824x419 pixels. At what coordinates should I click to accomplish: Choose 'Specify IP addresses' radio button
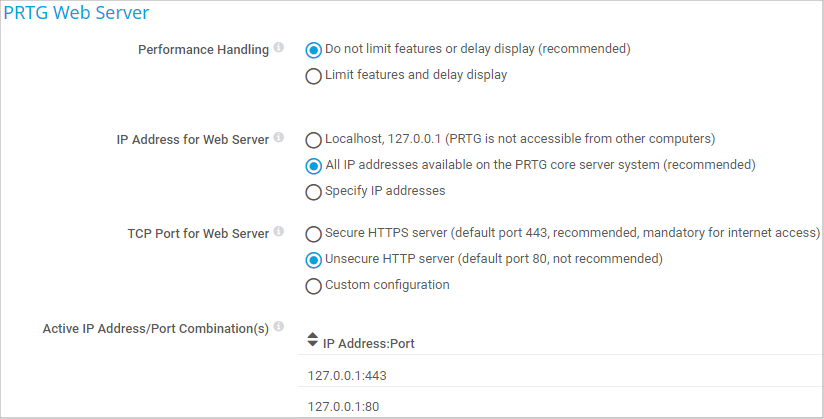[314, 191]
